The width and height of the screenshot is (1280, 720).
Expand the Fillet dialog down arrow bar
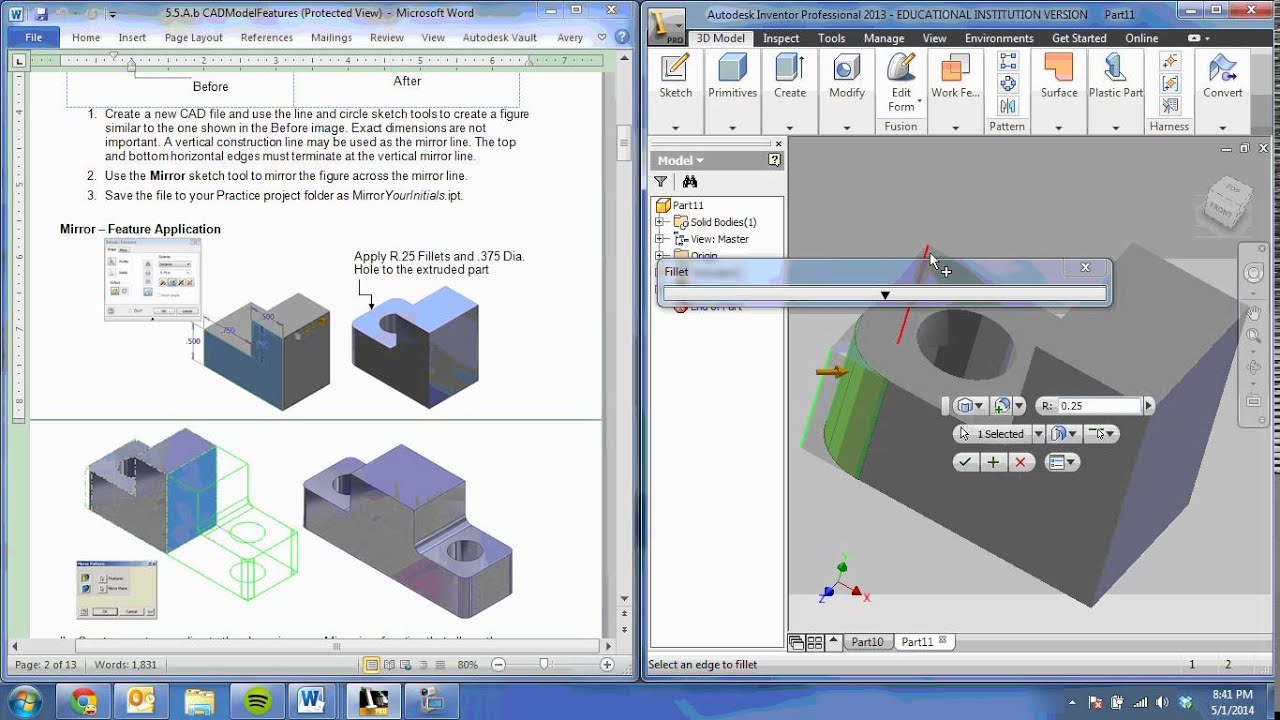pyautogui.click(x=885, y=295)
